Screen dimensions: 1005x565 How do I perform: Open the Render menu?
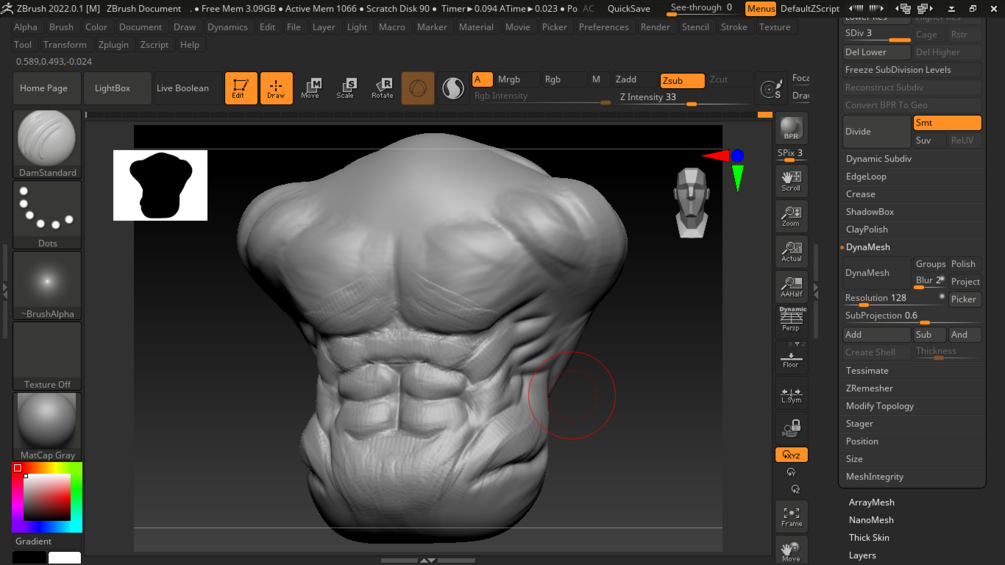pyautogui.click(x=655, y=27)
